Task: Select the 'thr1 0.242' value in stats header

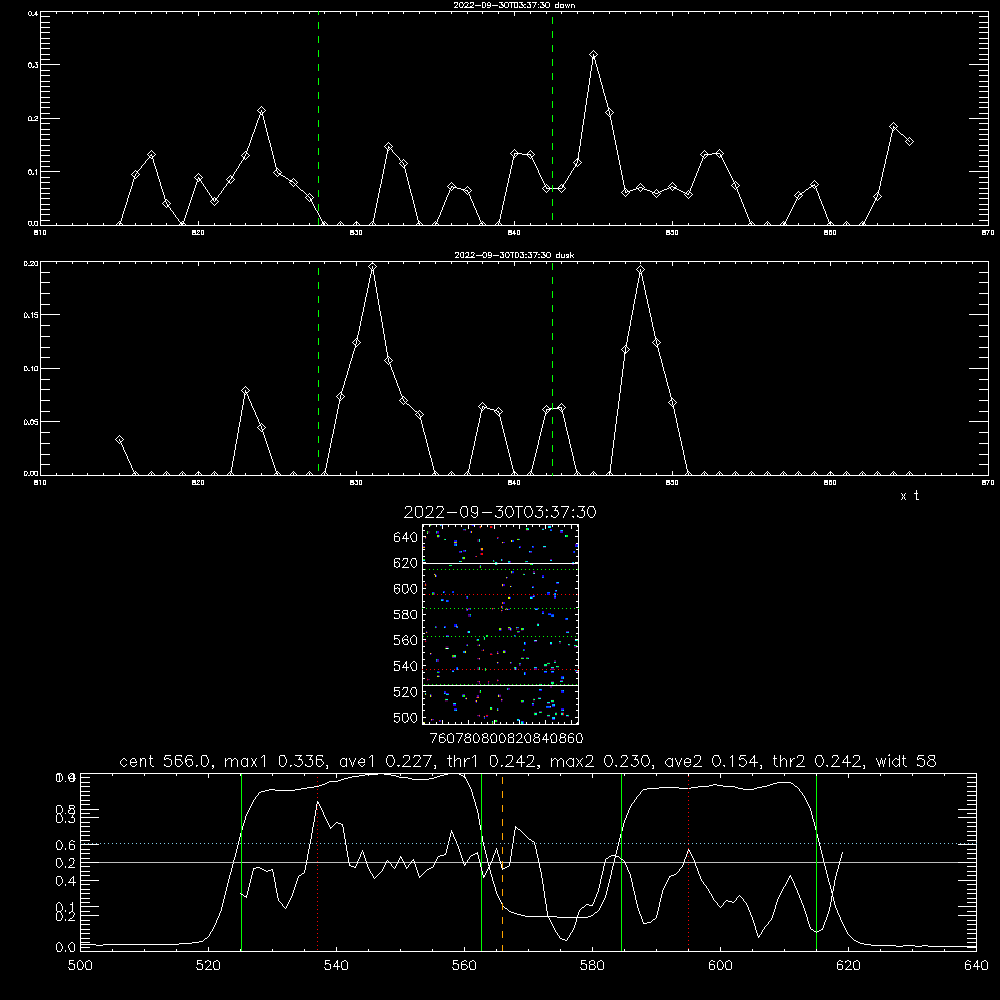Action: click(x=496, y=761)
